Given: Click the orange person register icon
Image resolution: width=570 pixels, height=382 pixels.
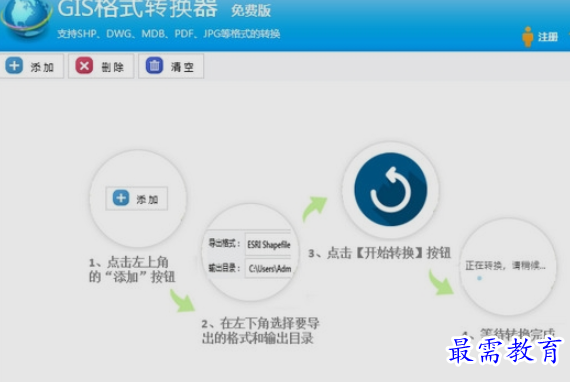Looking at the screenshot, I should (x=528, y=37).
